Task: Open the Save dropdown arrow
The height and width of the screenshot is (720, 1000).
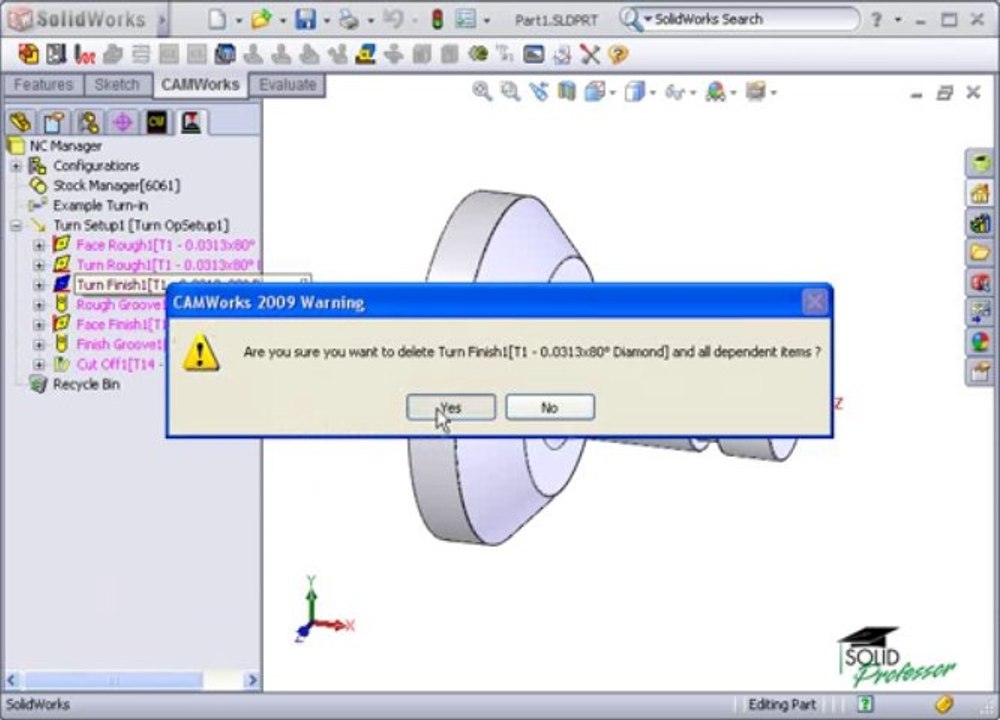Action: (x=327, y=21)
